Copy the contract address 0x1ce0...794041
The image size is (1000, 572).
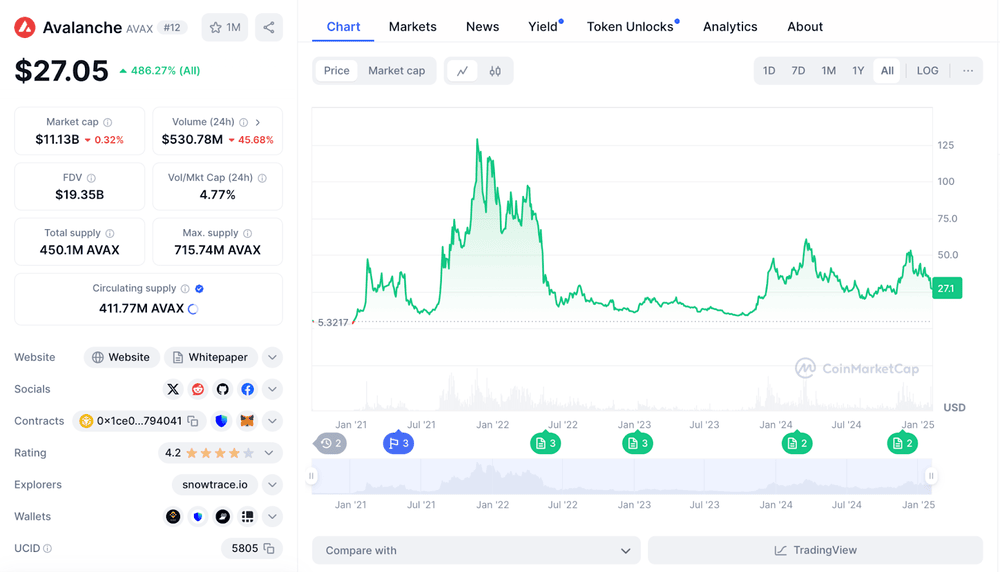[193, 421]
